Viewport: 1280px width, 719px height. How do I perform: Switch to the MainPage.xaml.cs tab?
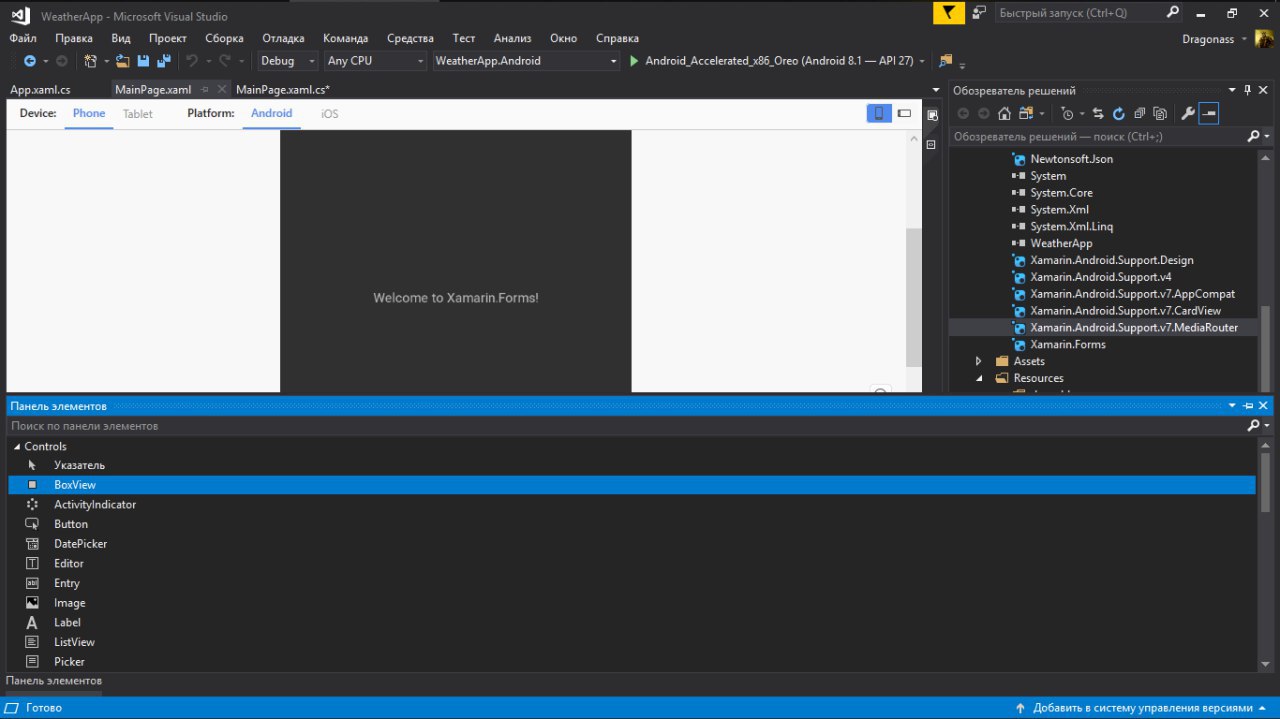click(283, 89)
